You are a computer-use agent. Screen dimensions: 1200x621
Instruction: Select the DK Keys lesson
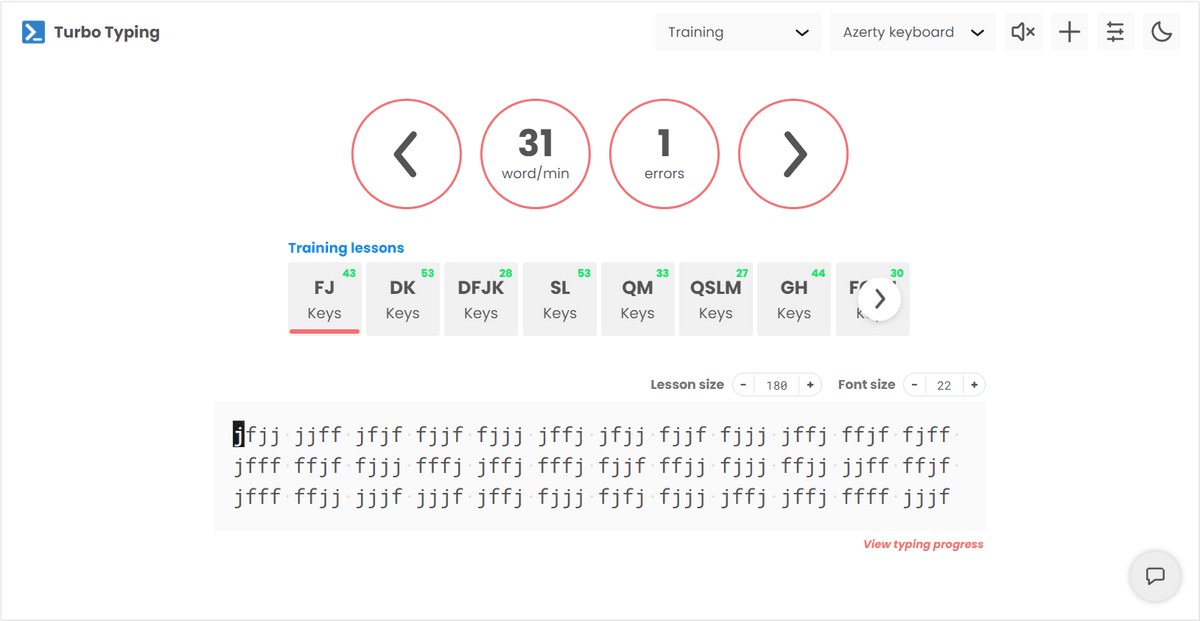403,299
